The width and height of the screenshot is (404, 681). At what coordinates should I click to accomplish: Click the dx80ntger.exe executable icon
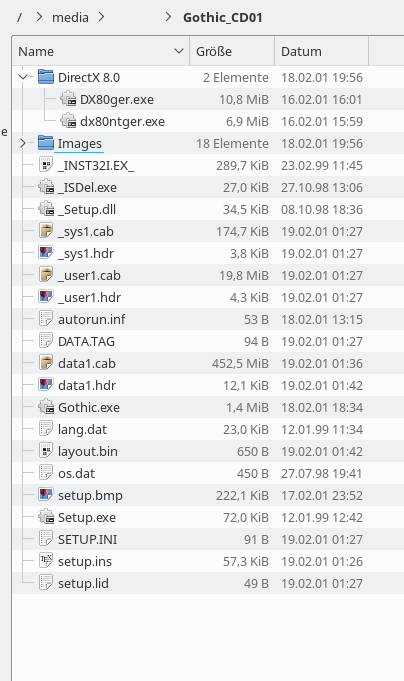pos(68,121)
